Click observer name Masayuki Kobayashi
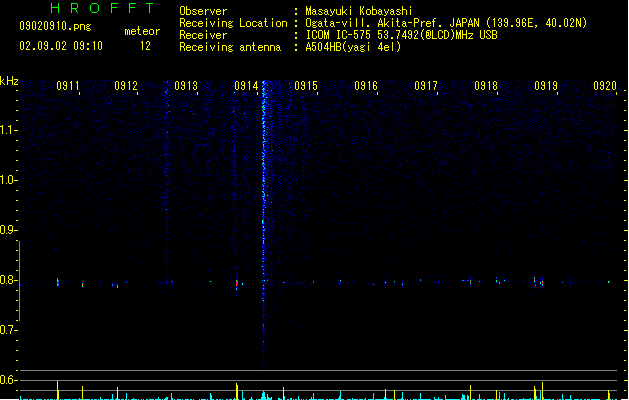This screenshot has width=629, height=400. tap(359, 11)
